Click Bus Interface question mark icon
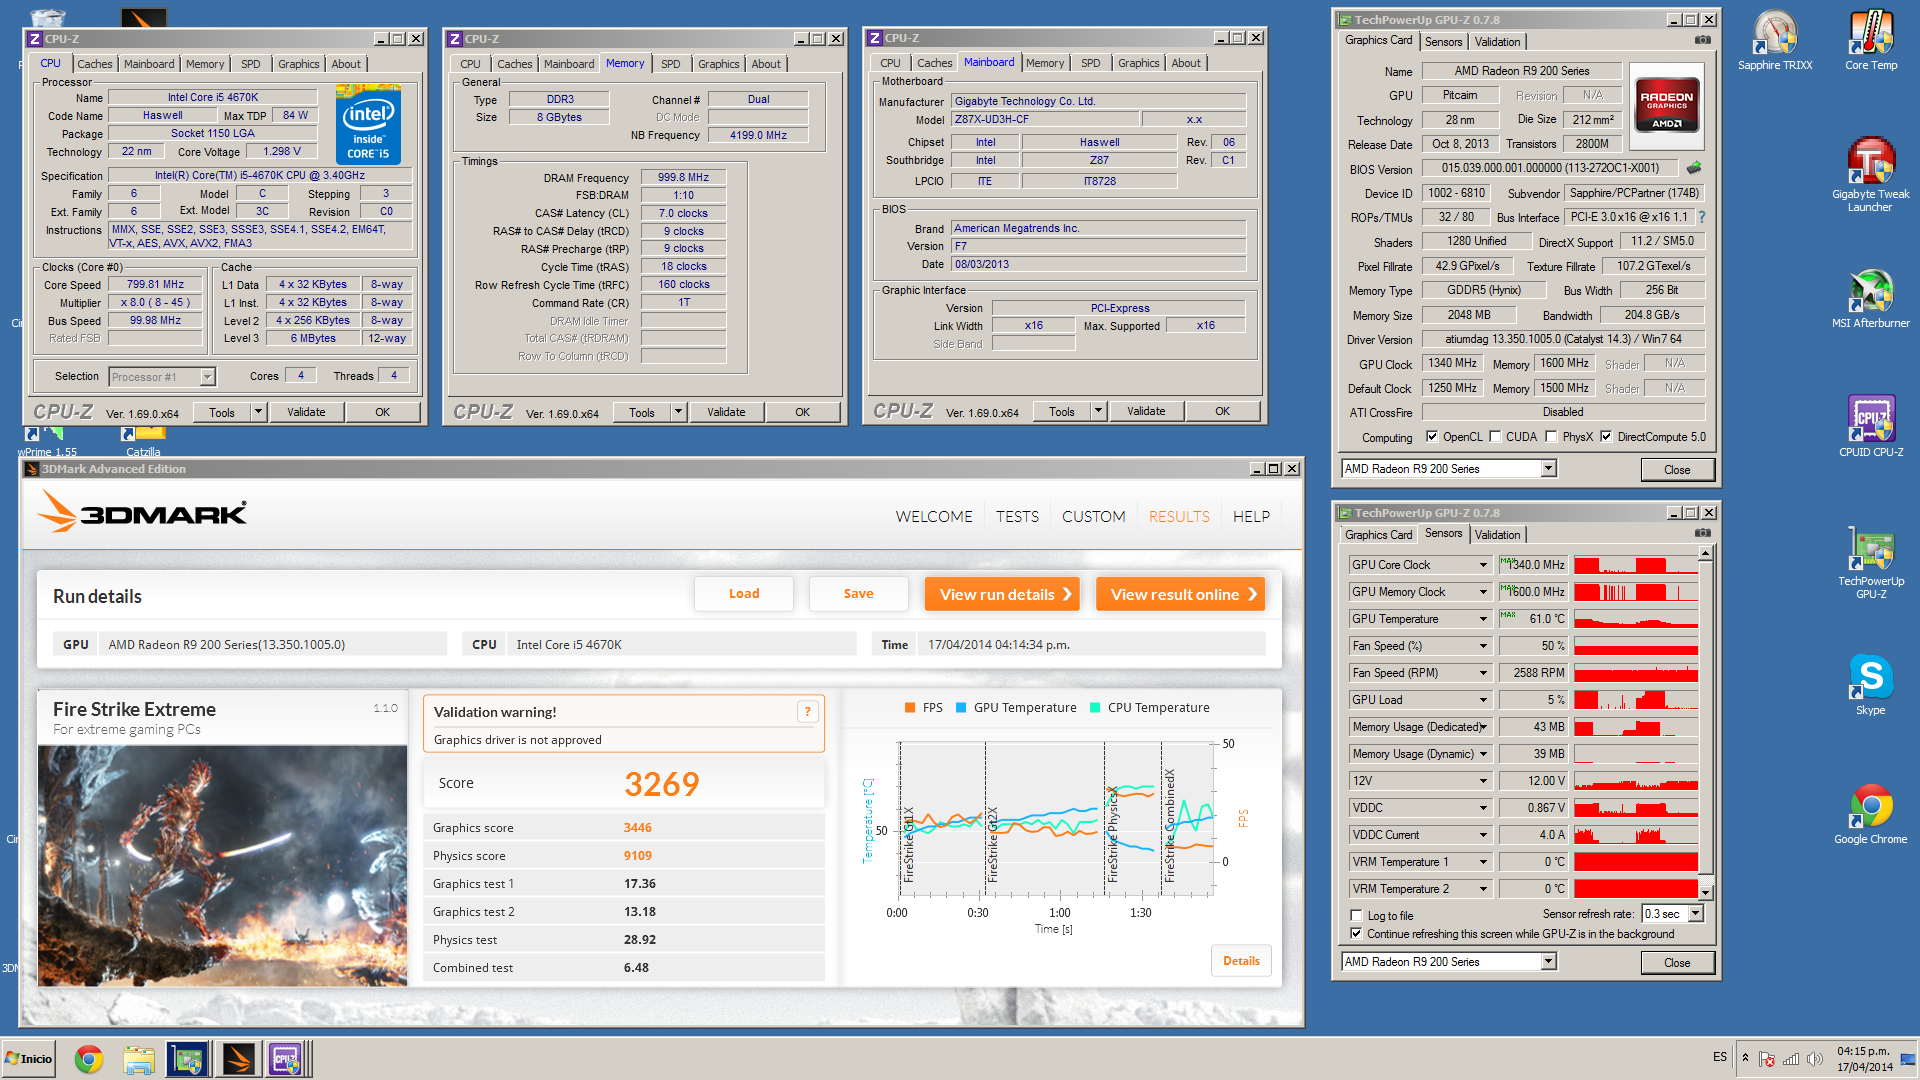Viewport: 1920px width, 1080px height. pyautogui.click(x=1701, y=217)
